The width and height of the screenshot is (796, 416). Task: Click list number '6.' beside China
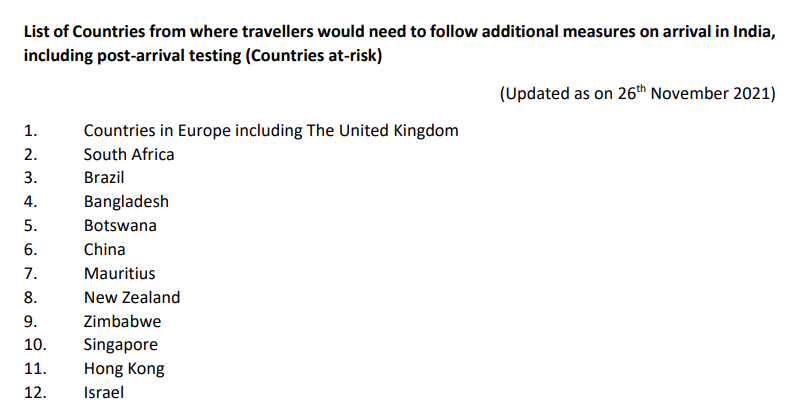30,250
